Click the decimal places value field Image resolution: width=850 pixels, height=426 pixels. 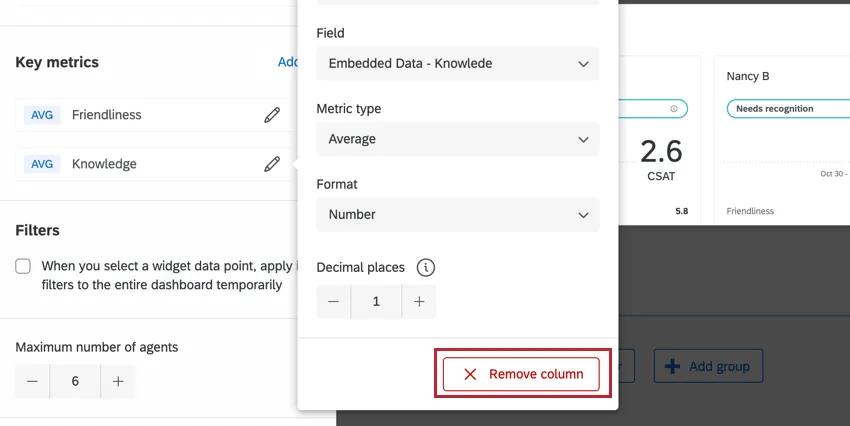click(376, 301)
